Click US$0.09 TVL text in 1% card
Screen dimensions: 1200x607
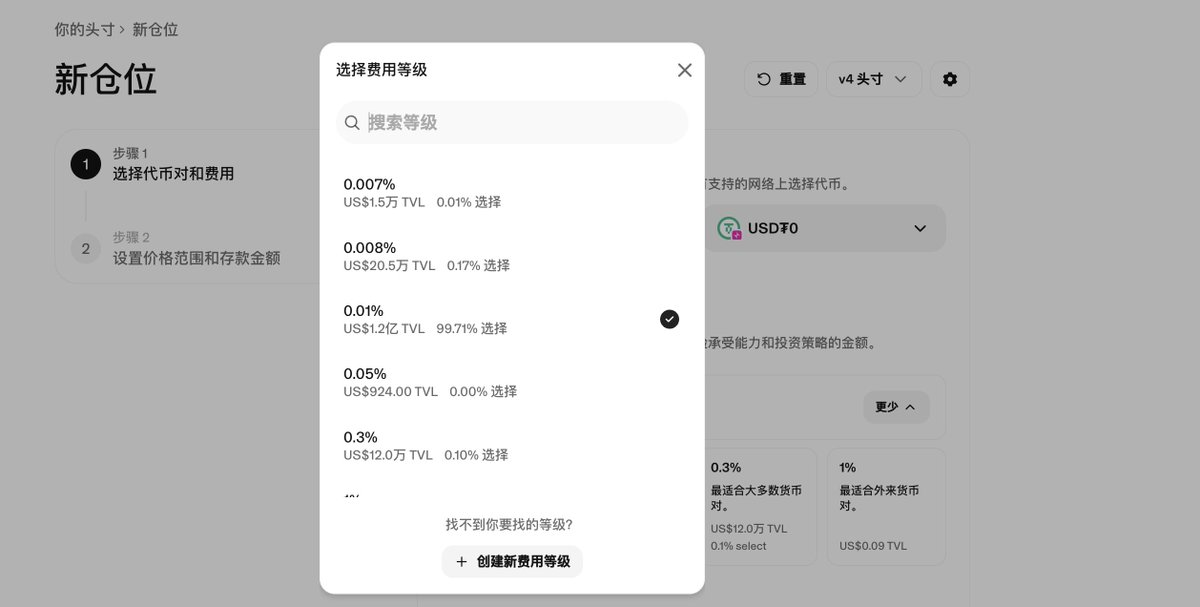point(873,546)
